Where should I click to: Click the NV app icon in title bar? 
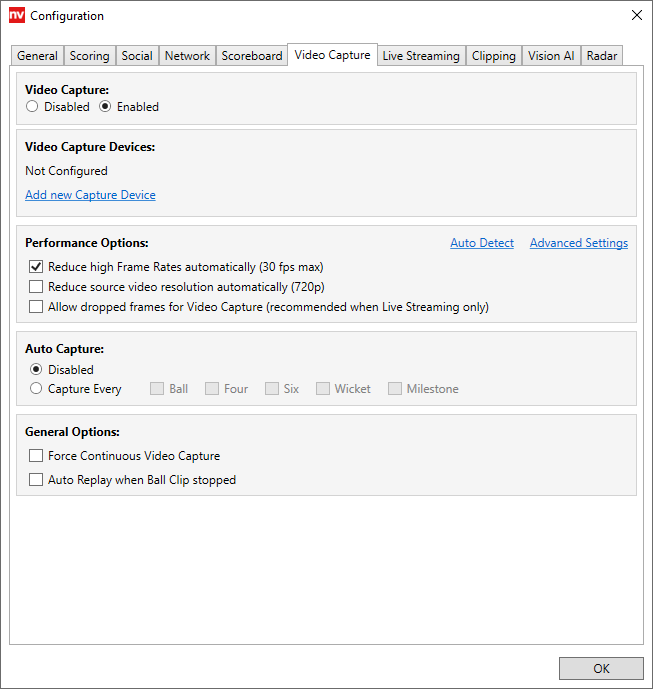pyautogui.click(x=16, y=16)
